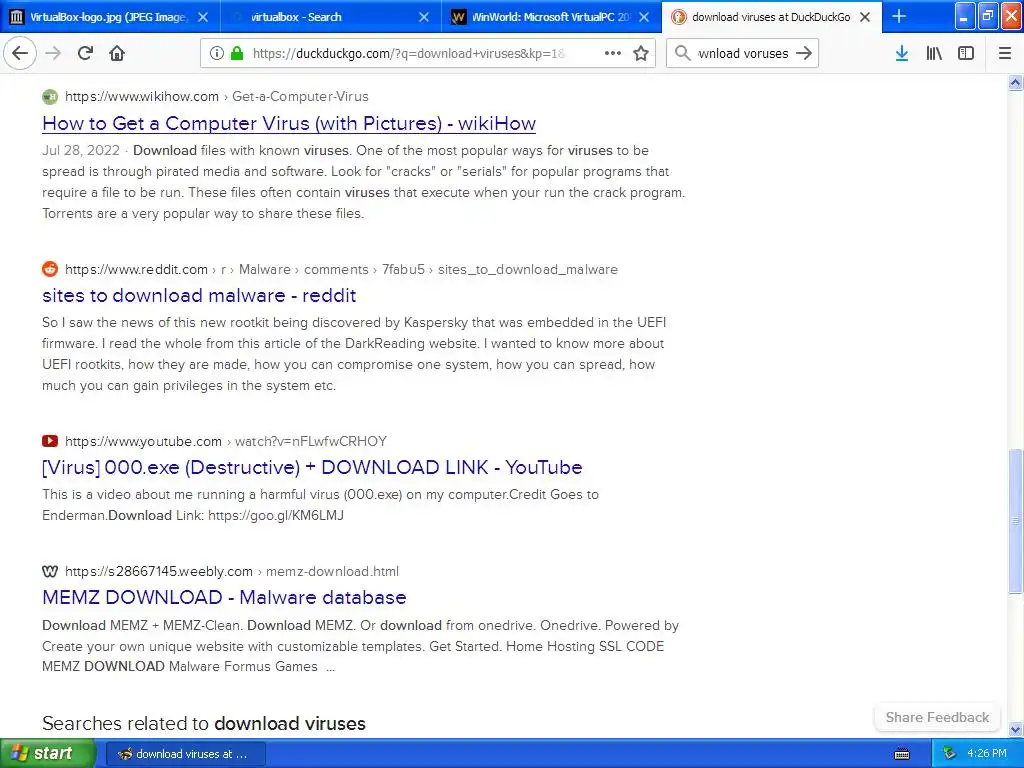Click the network tray icon
The image size is (1024, 768).
tap(949, 754)
